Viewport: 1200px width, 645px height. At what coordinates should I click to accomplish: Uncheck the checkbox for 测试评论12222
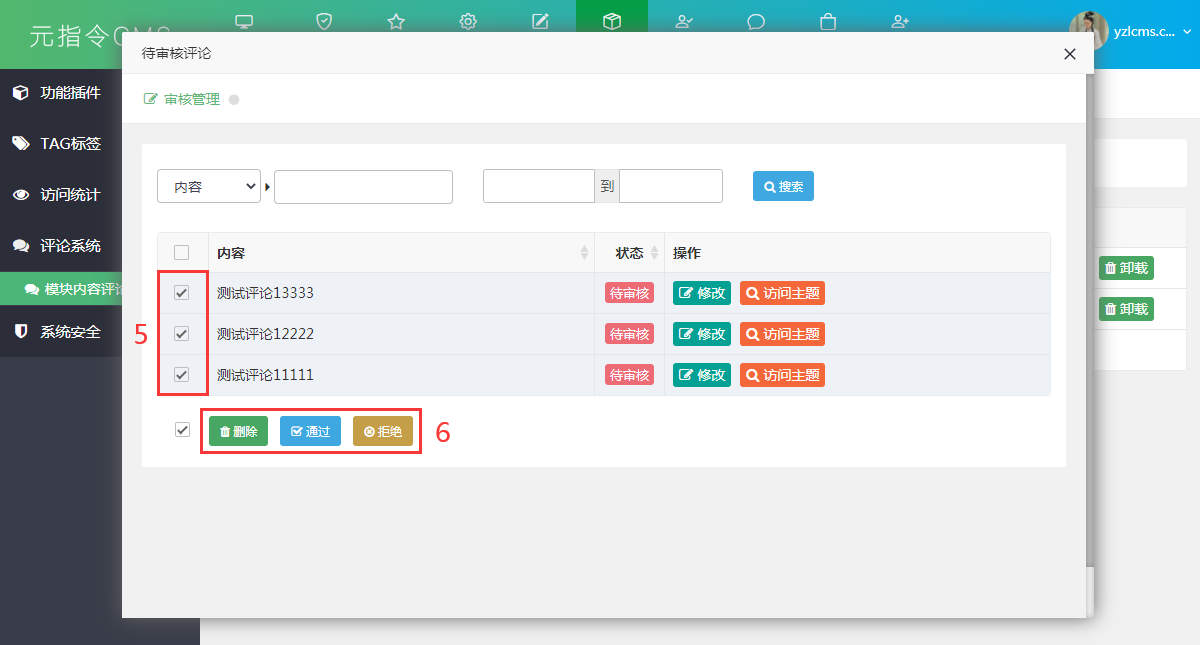click(x=182, y=334)
